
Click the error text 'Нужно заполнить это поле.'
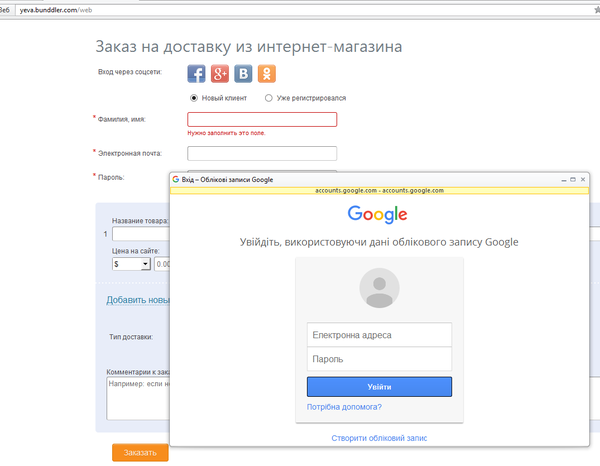click(x=226, y=133)
